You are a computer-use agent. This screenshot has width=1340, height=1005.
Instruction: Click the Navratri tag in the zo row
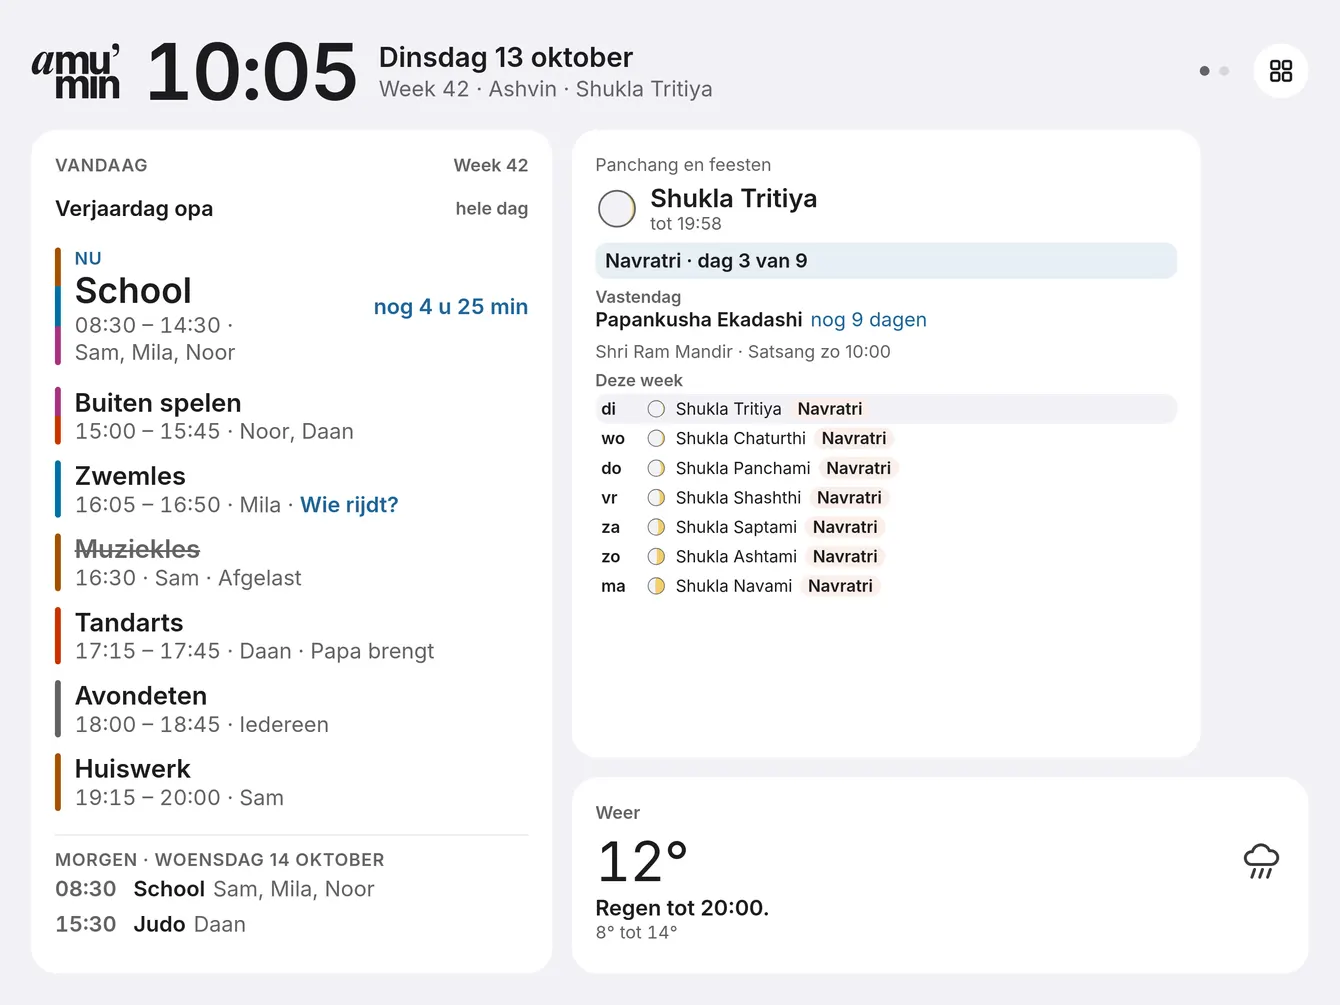[845, 556]
